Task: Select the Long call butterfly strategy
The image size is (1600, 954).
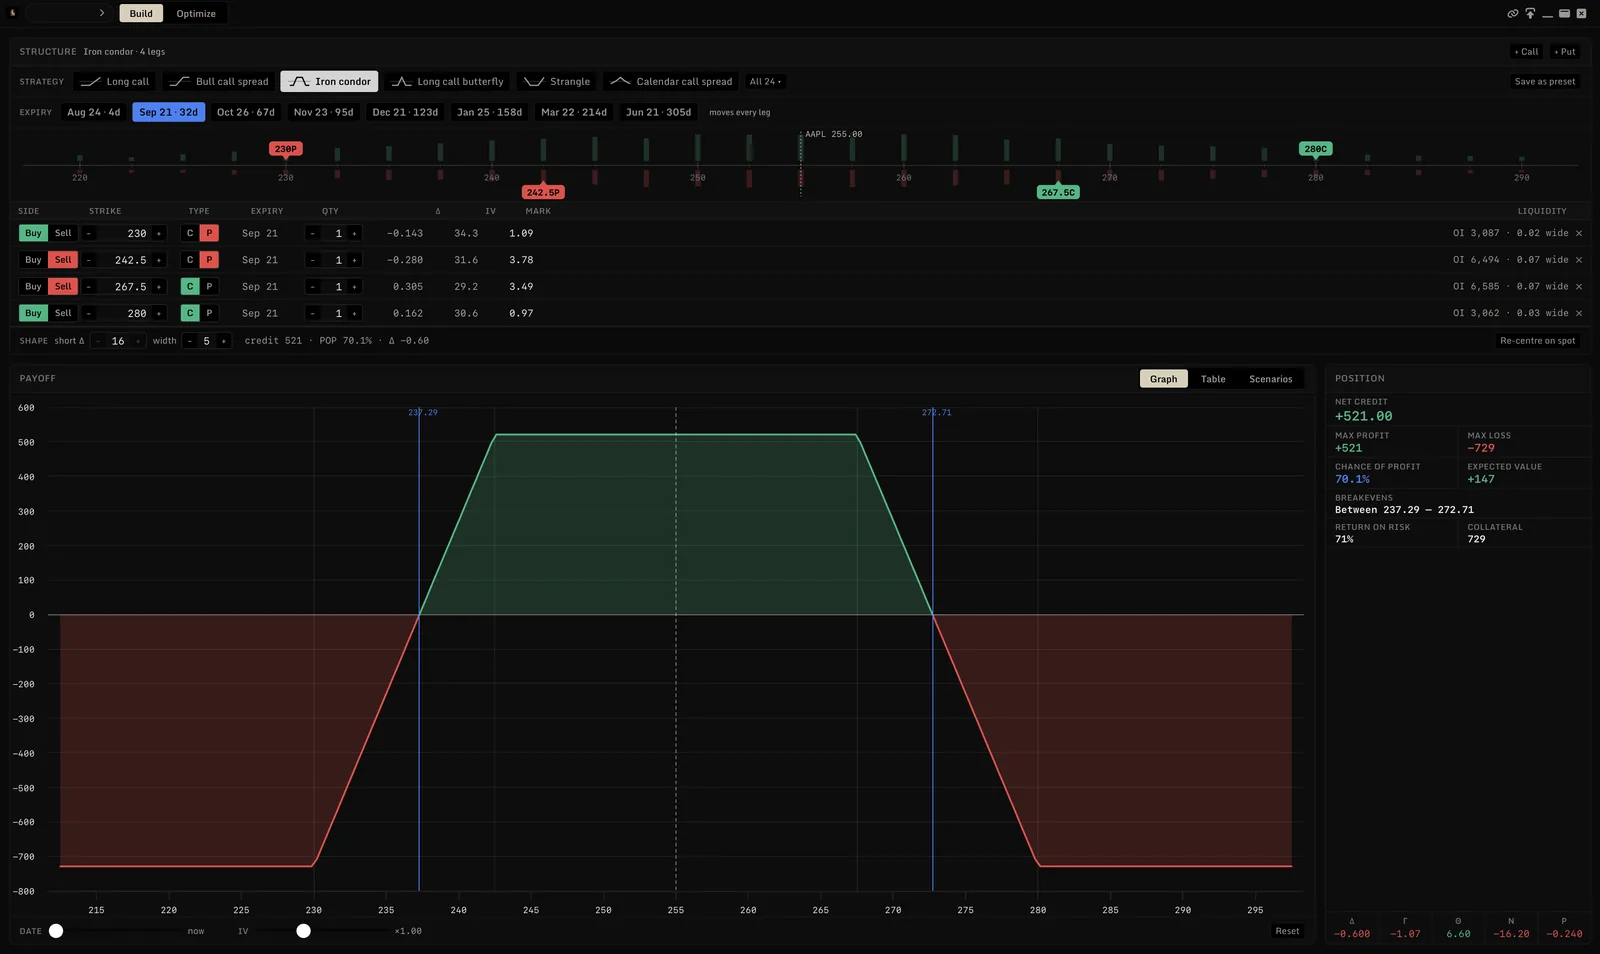Action: tap(447, 82)
